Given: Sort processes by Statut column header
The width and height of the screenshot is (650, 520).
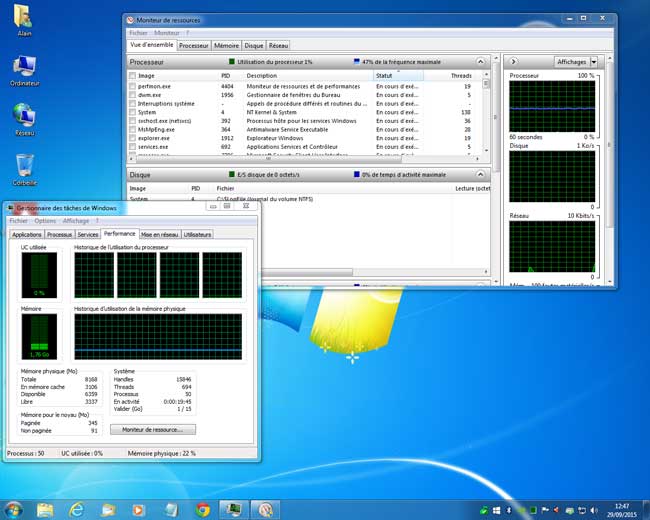Looking at the screenshot, I should pos(398,75).
